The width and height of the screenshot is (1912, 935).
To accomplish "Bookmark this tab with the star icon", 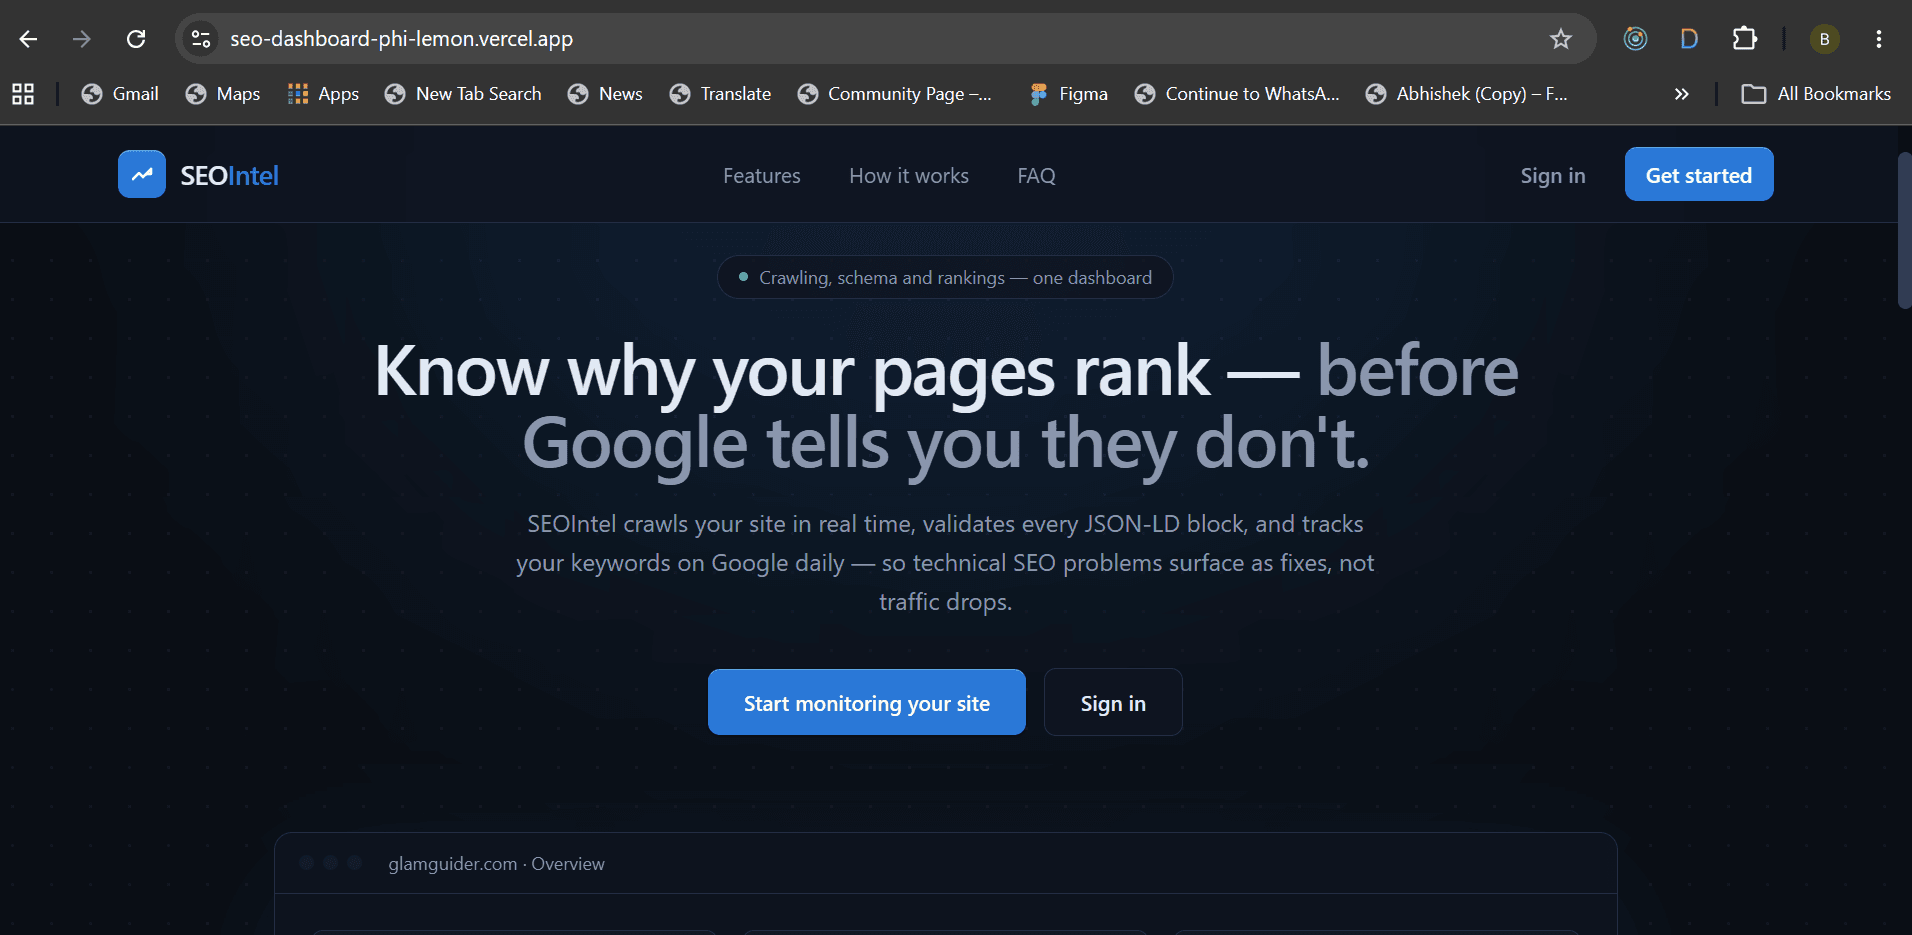I will (x=1561, y=39).
